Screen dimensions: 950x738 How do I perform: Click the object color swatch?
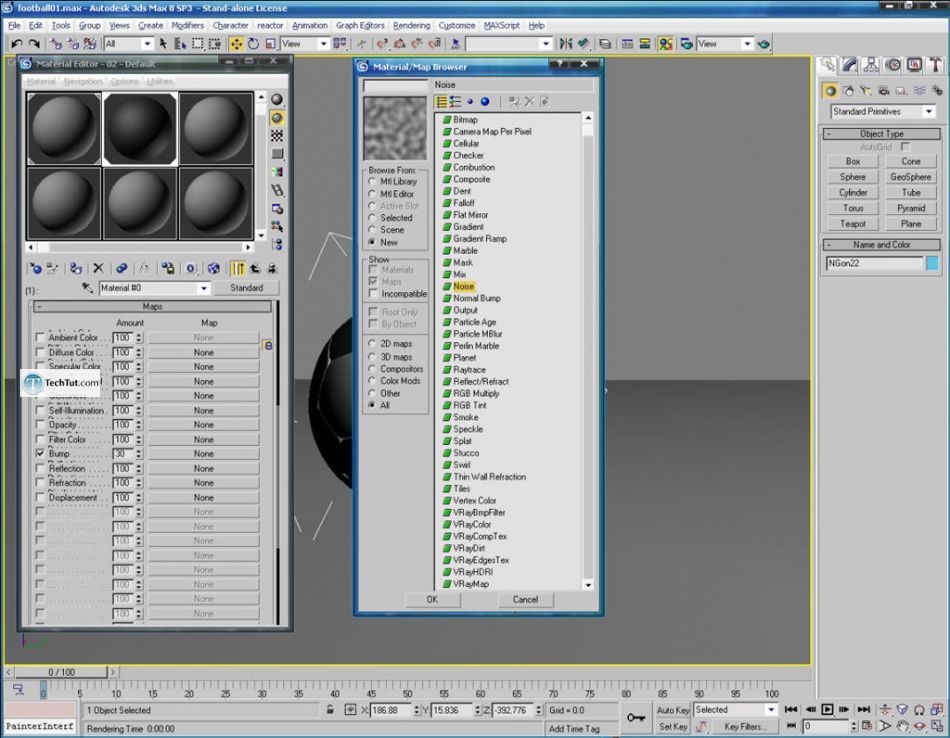tap(932, 263)
